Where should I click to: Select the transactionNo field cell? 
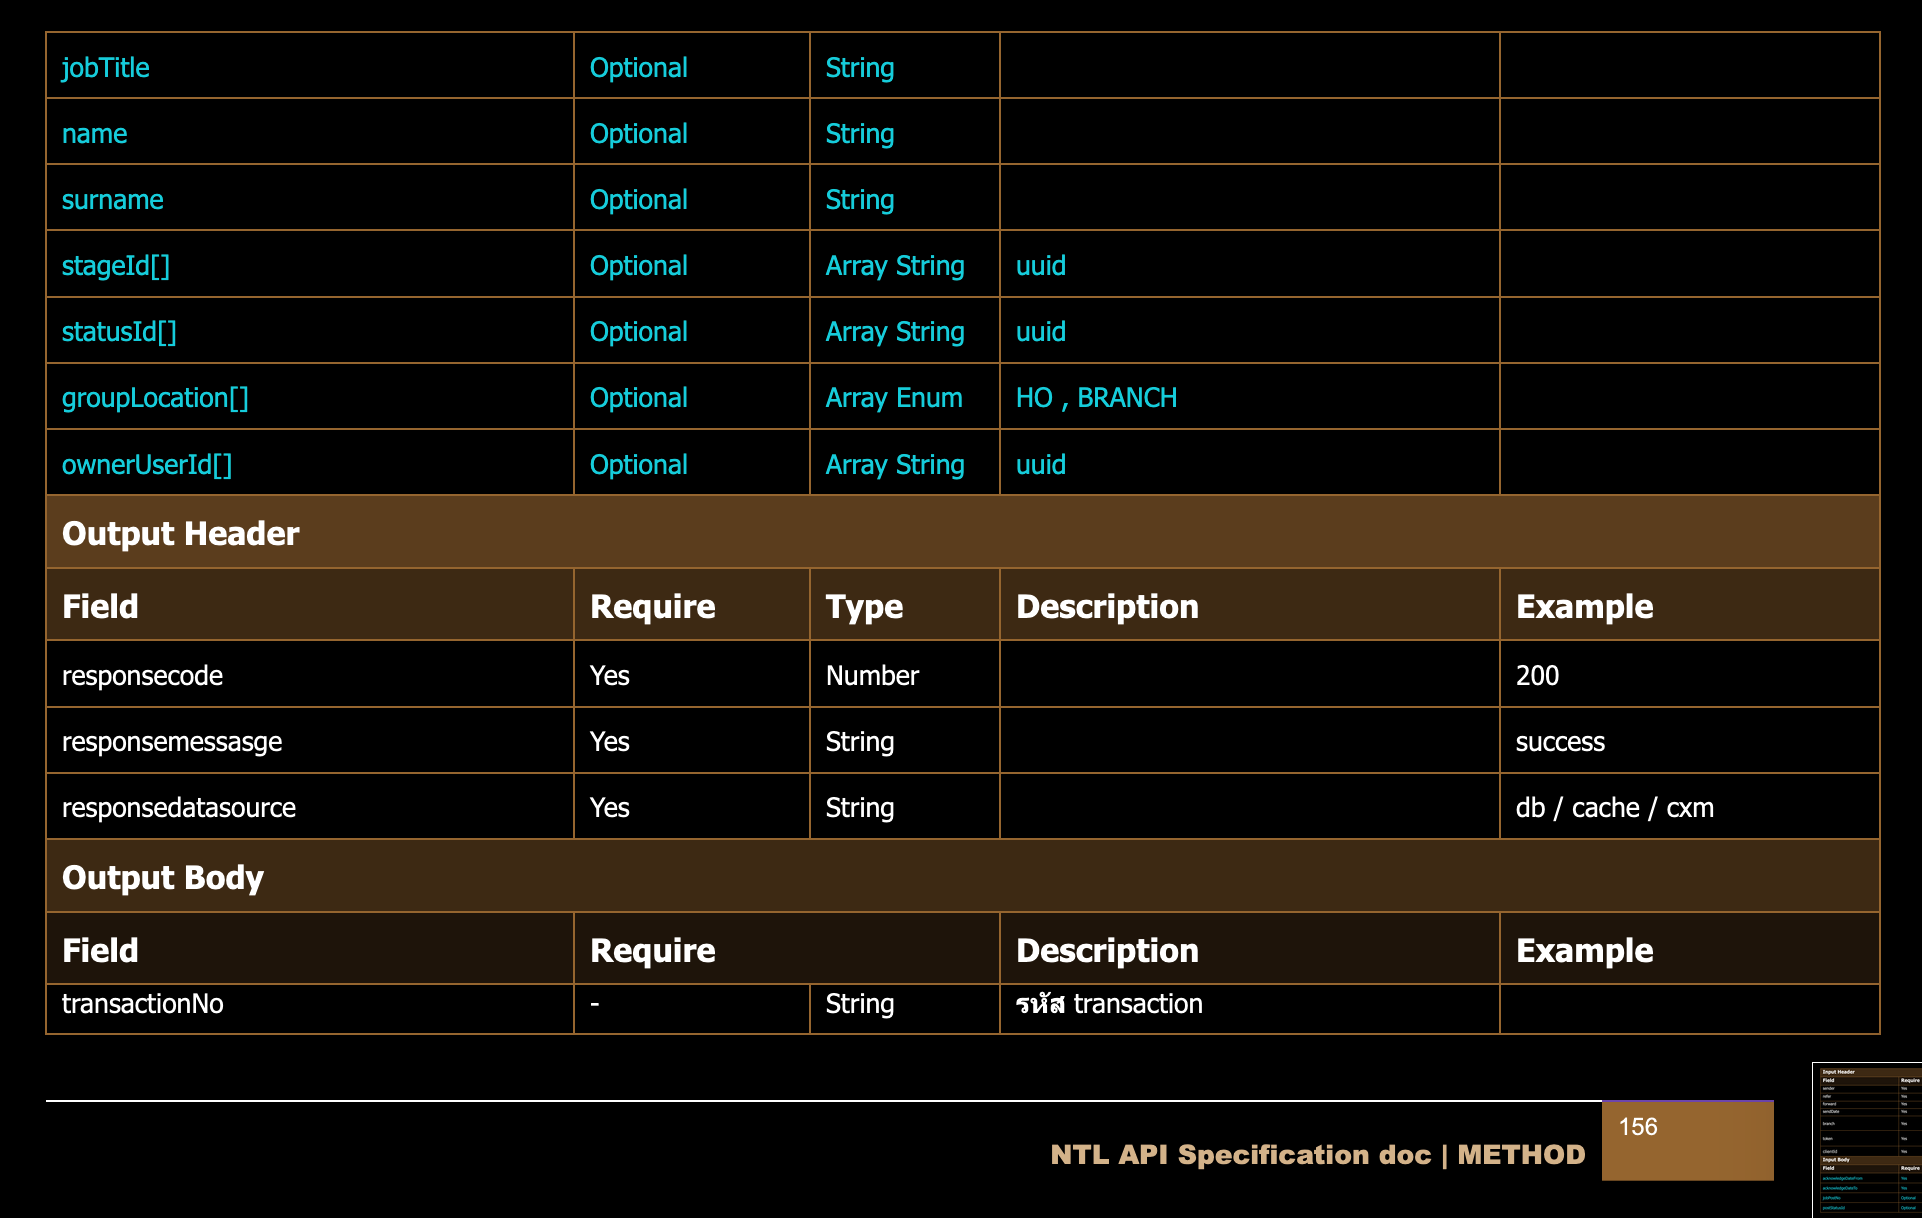point(143,1004)
